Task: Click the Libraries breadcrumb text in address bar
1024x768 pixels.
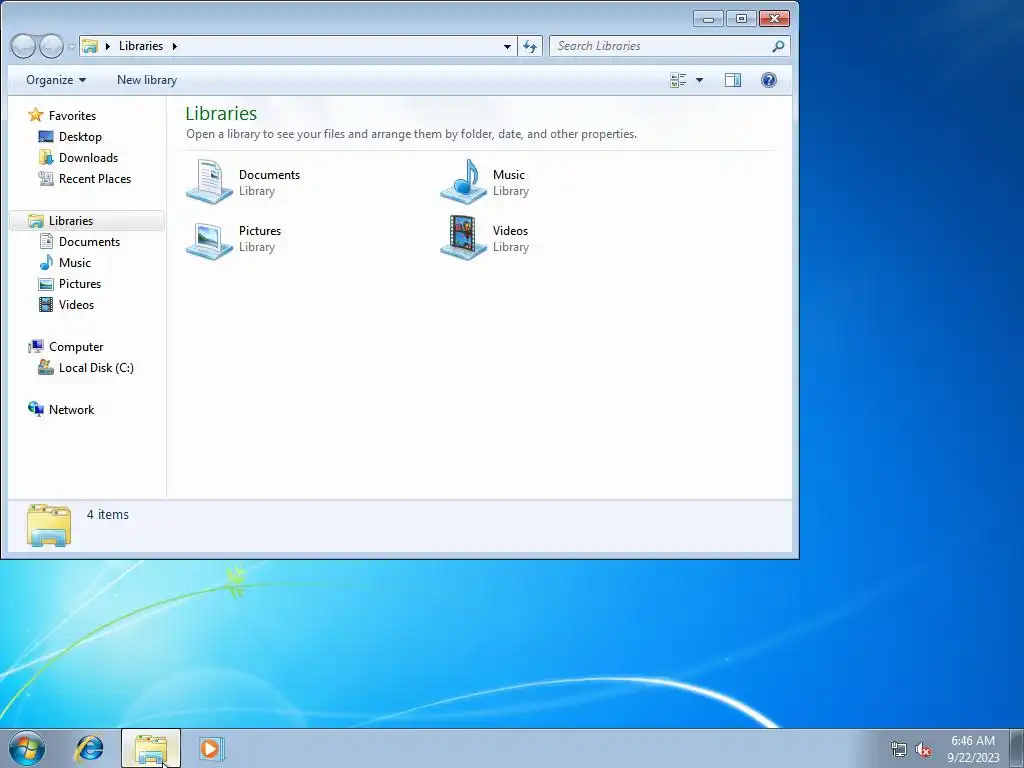Action: click(141, 46)
